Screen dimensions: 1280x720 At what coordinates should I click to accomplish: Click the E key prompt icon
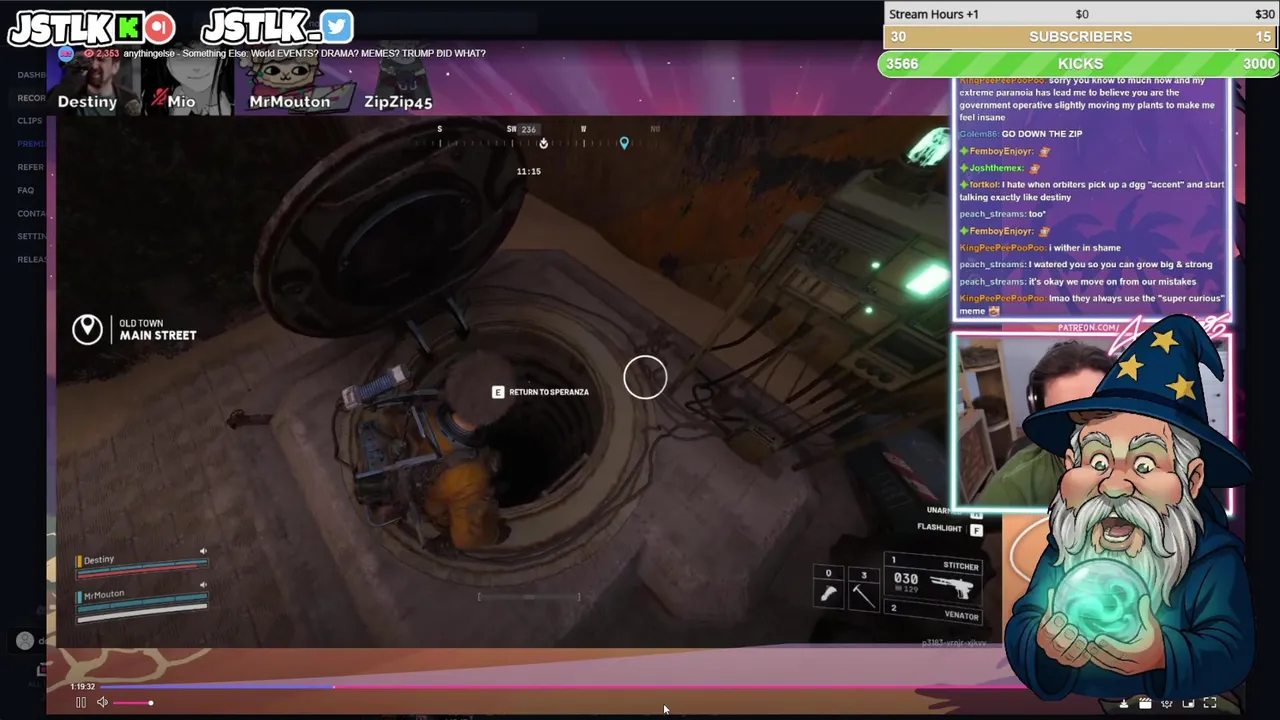point(498,392)
